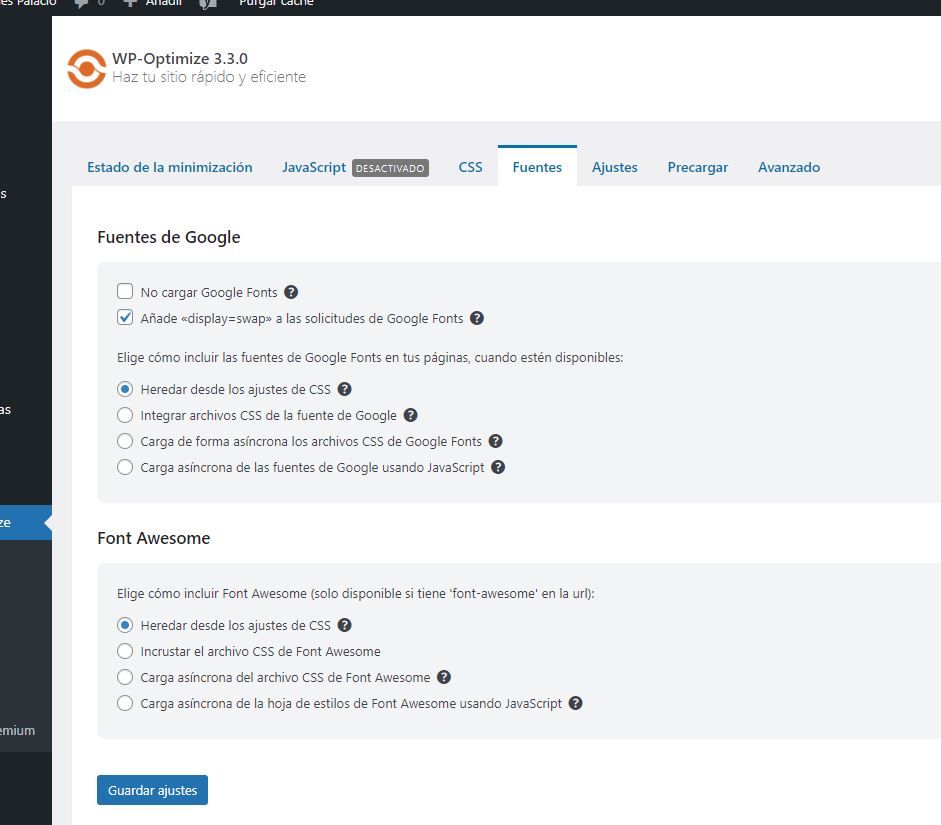Screen dimensions: 941x825
Task: Switch to the Avanzado tab
Action: click(789, 167)
